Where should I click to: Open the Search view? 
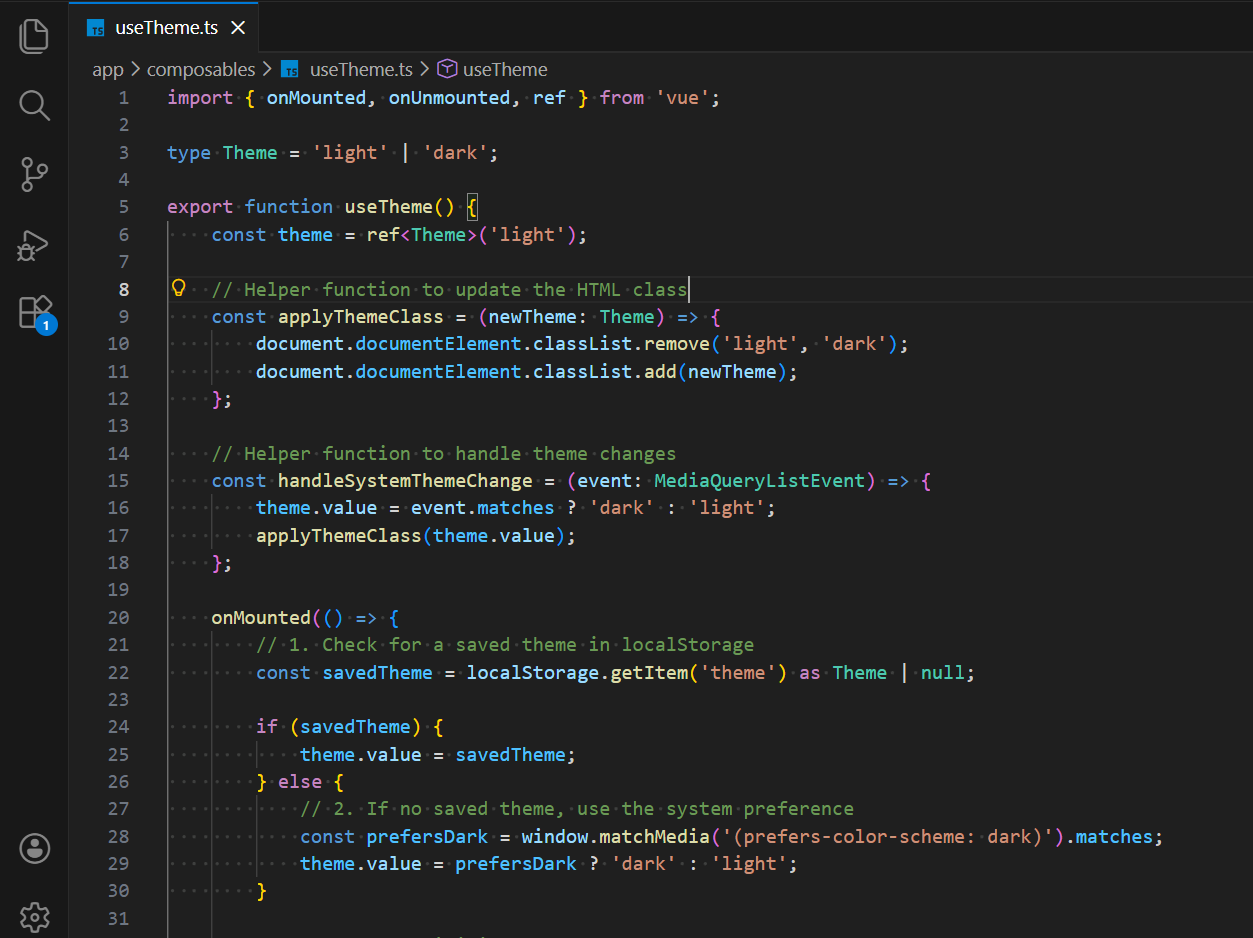click(x=34, y=105)
